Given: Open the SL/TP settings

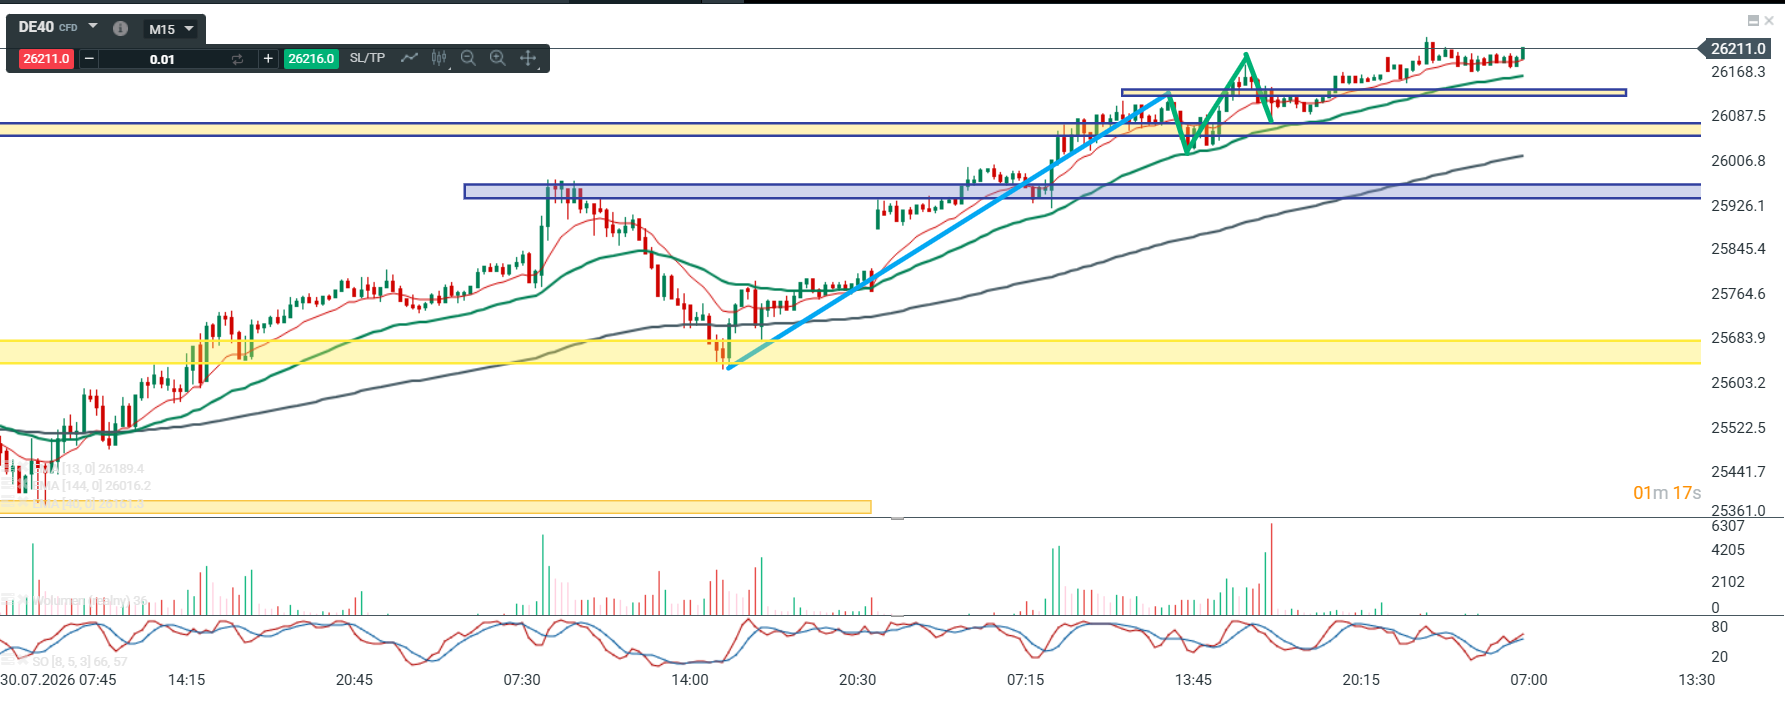Looking at the screenshot, I should coord(367,58).
